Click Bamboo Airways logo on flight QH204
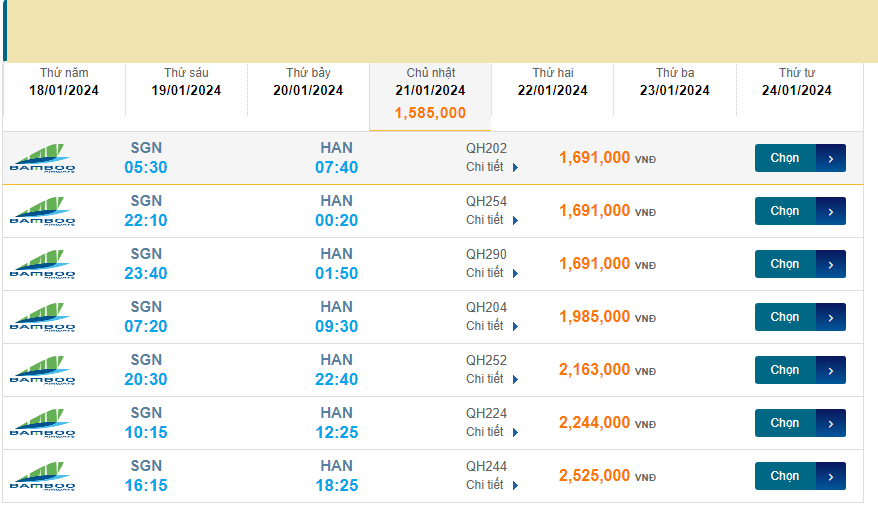The image size is (878, 513). click(x=42, y=317)
